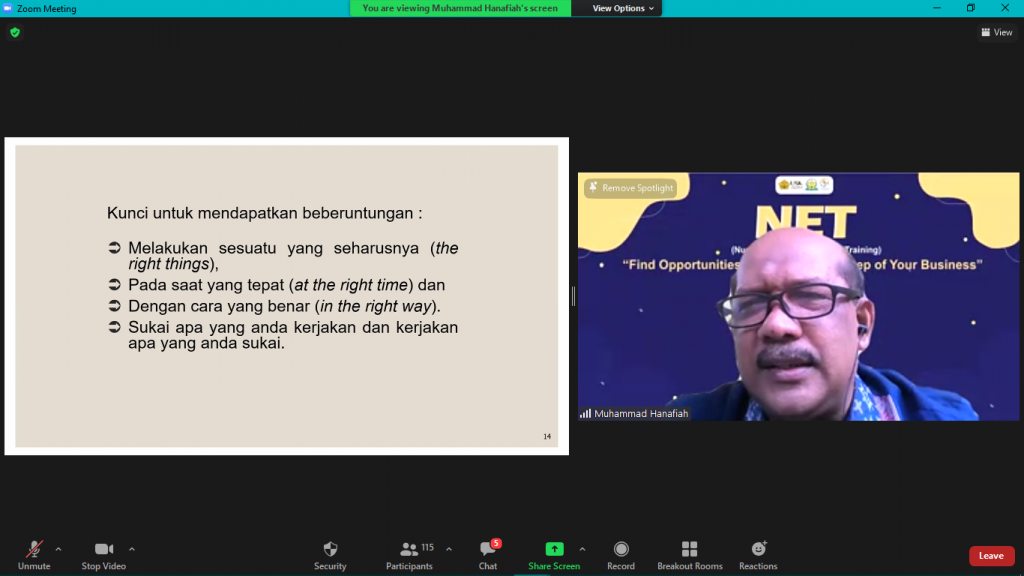Open the View Options menu

pyautogui.click(x=624, y=8)
